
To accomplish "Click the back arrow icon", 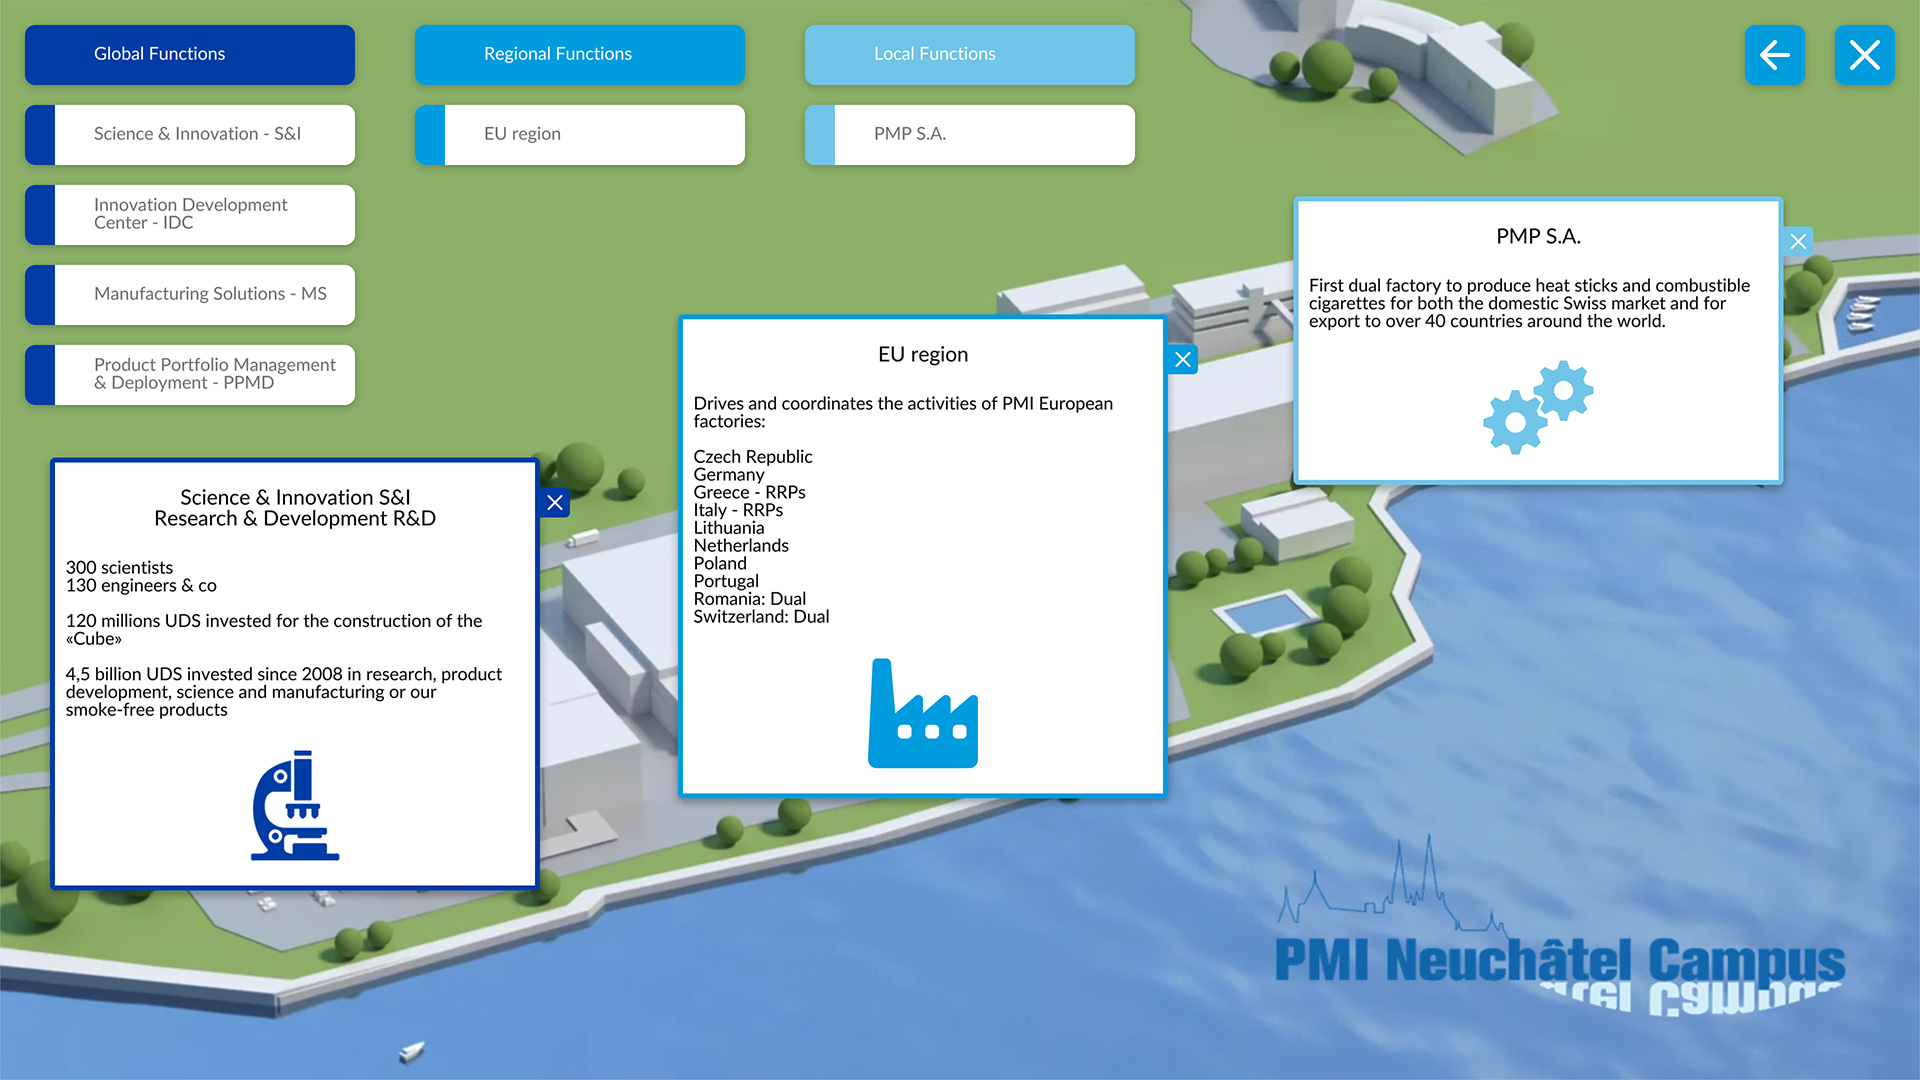I will [x=1774, y=55].
